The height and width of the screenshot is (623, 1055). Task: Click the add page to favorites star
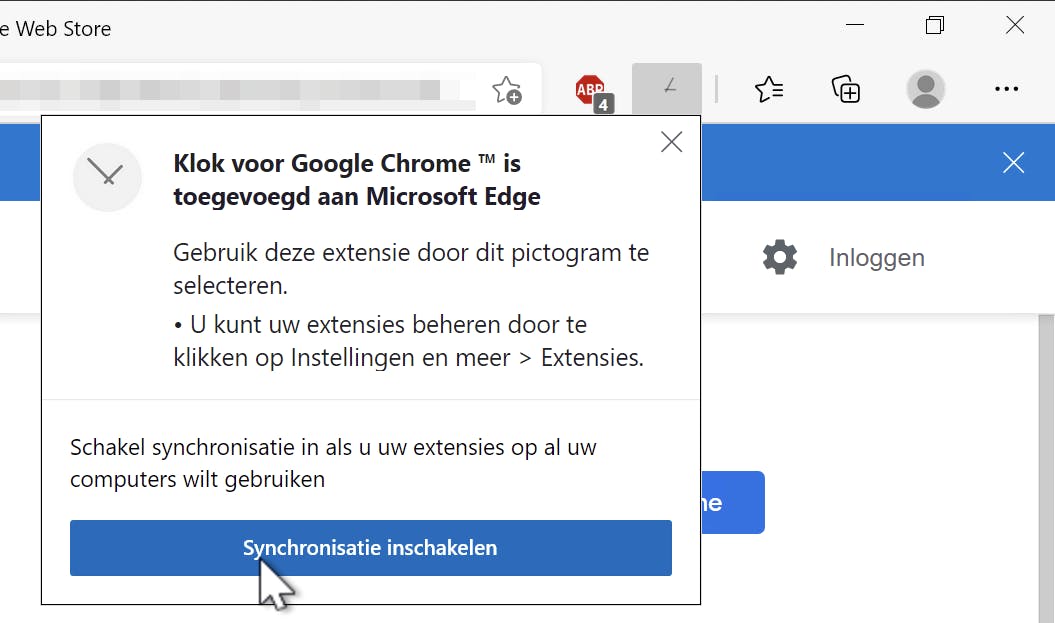tap(507, 91)
